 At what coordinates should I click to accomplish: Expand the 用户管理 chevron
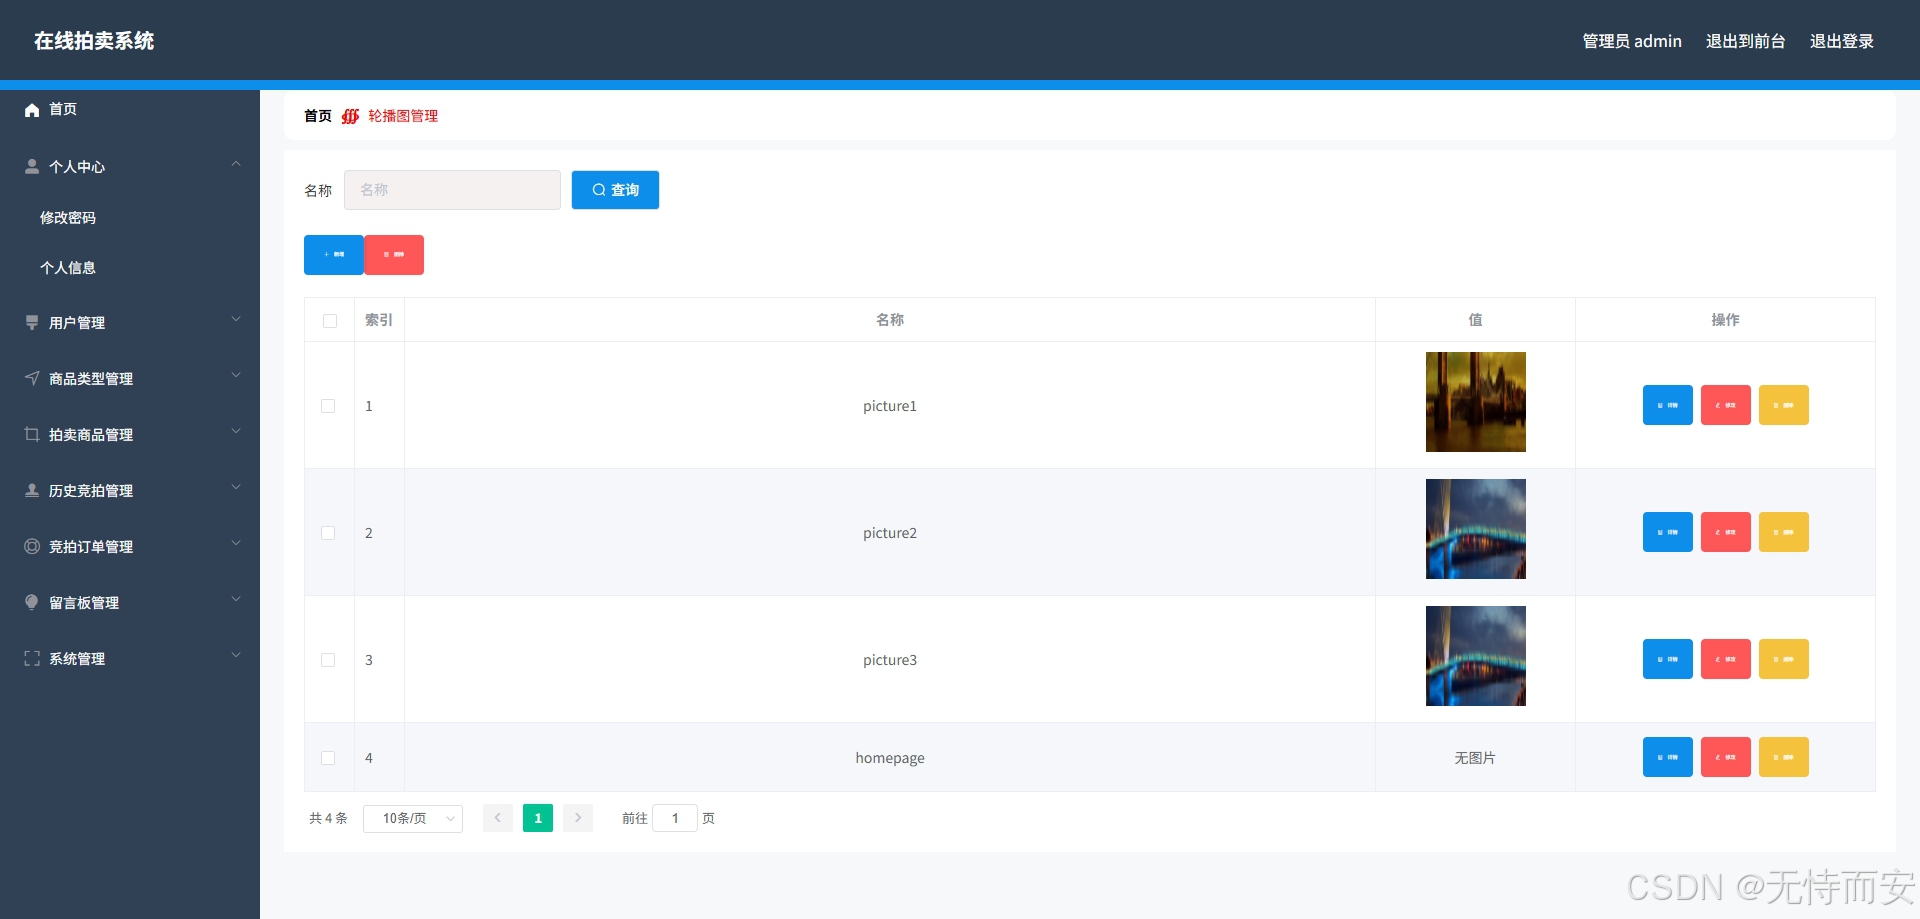[236, 320]
